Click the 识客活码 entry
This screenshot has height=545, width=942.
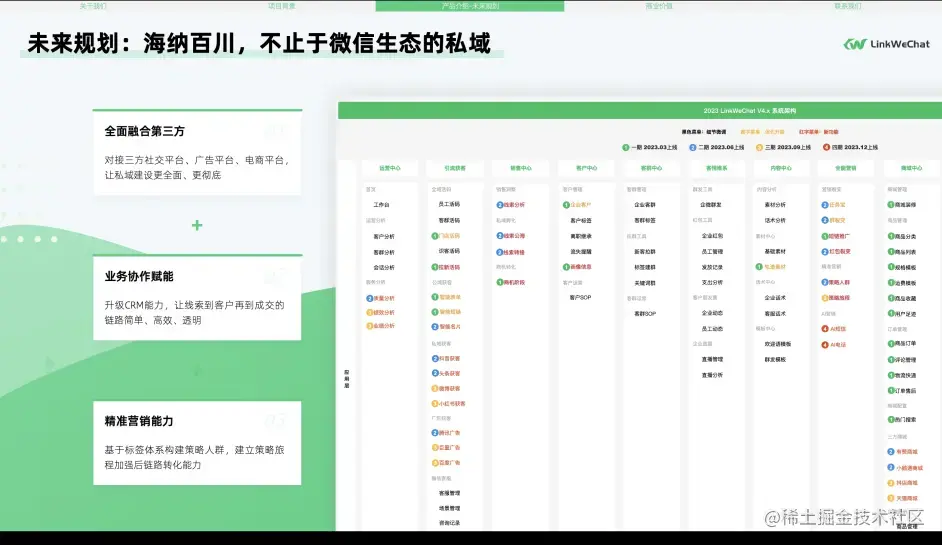tap(449, 251)
